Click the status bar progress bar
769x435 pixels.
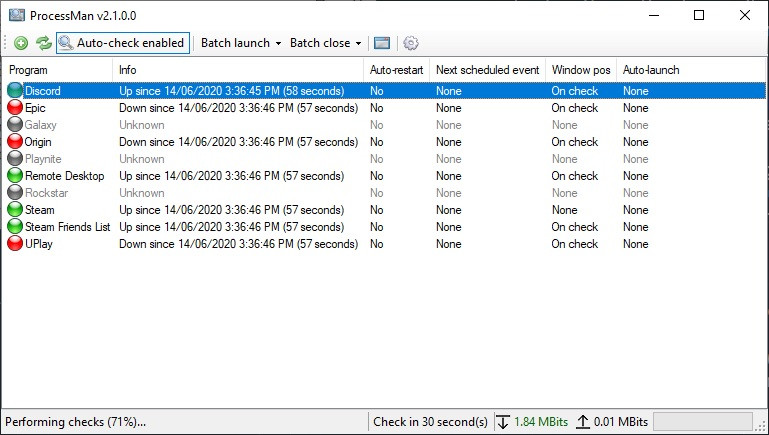point(703,421)
